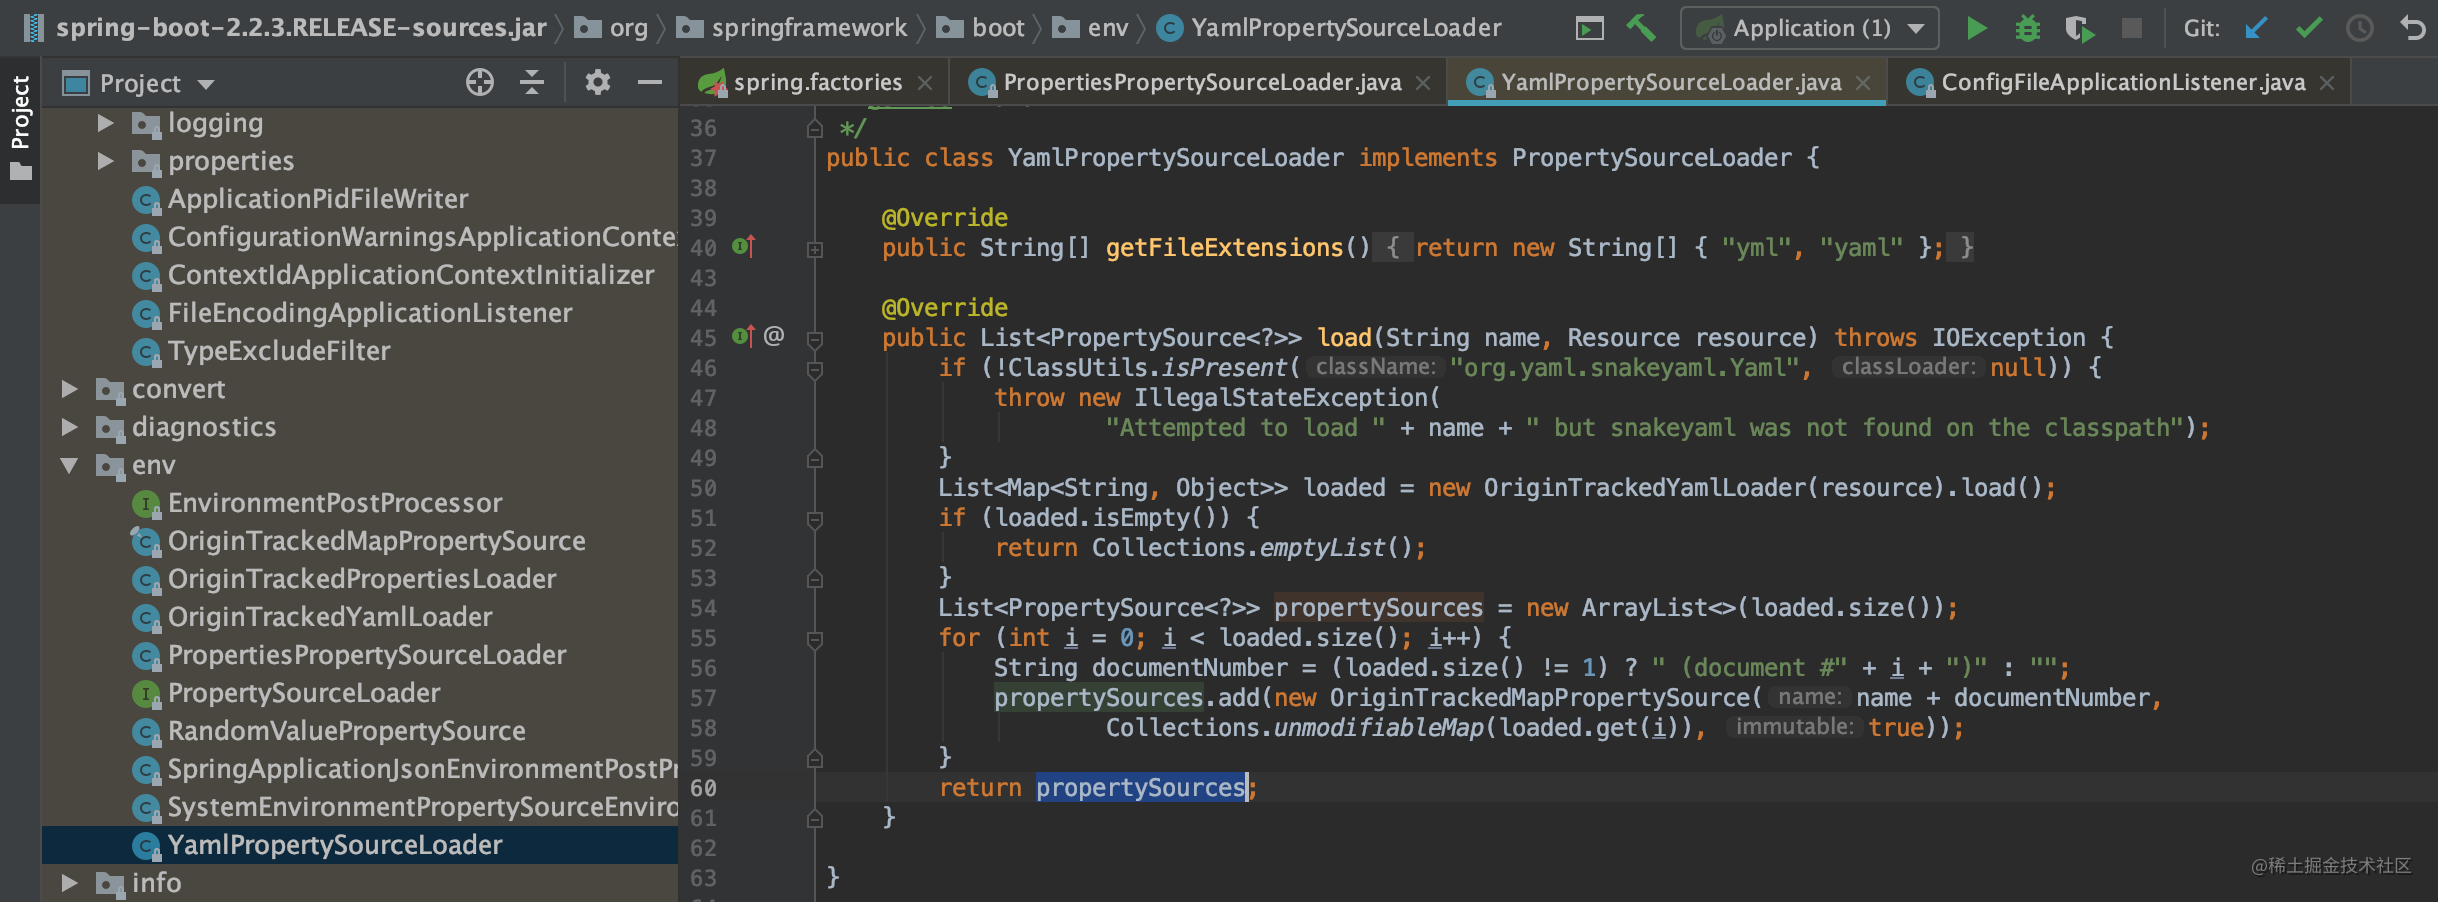Viewport: 2438px width, 902px height.
Task: Toggle the Project tool window side button
Action: (20, 129)
